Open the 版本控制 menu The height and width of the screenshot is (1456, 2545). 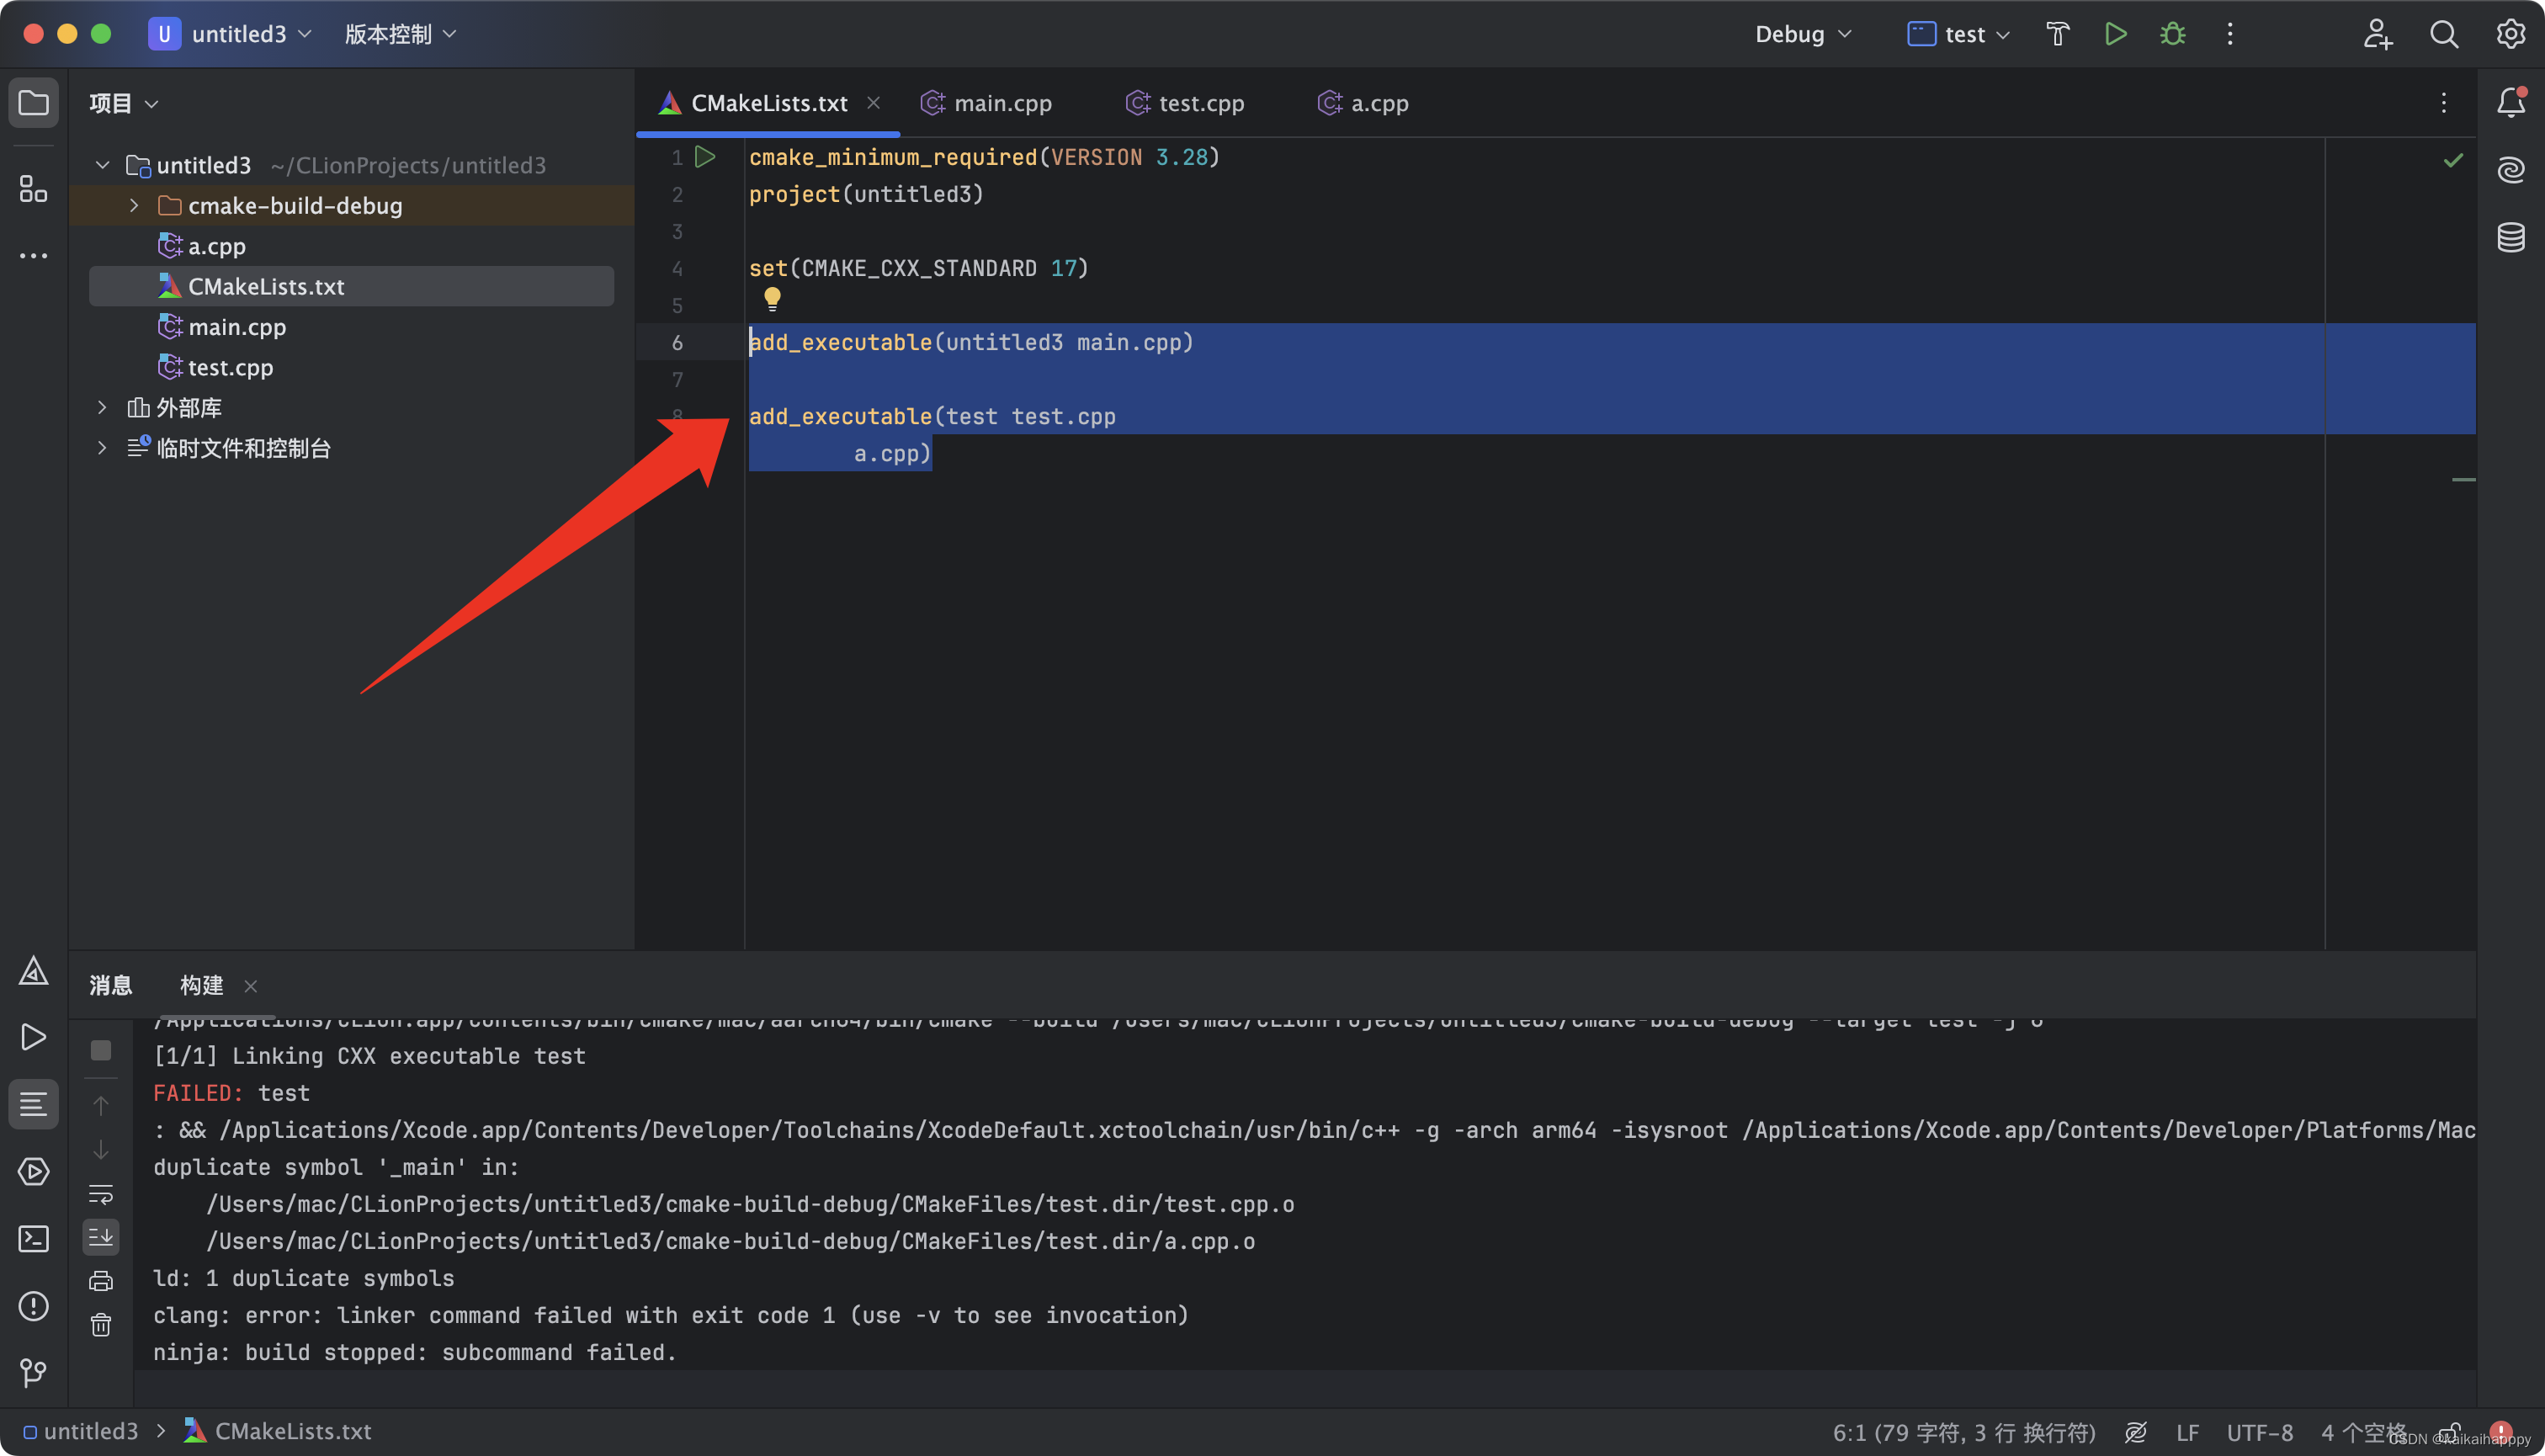[x=400, y=34]
